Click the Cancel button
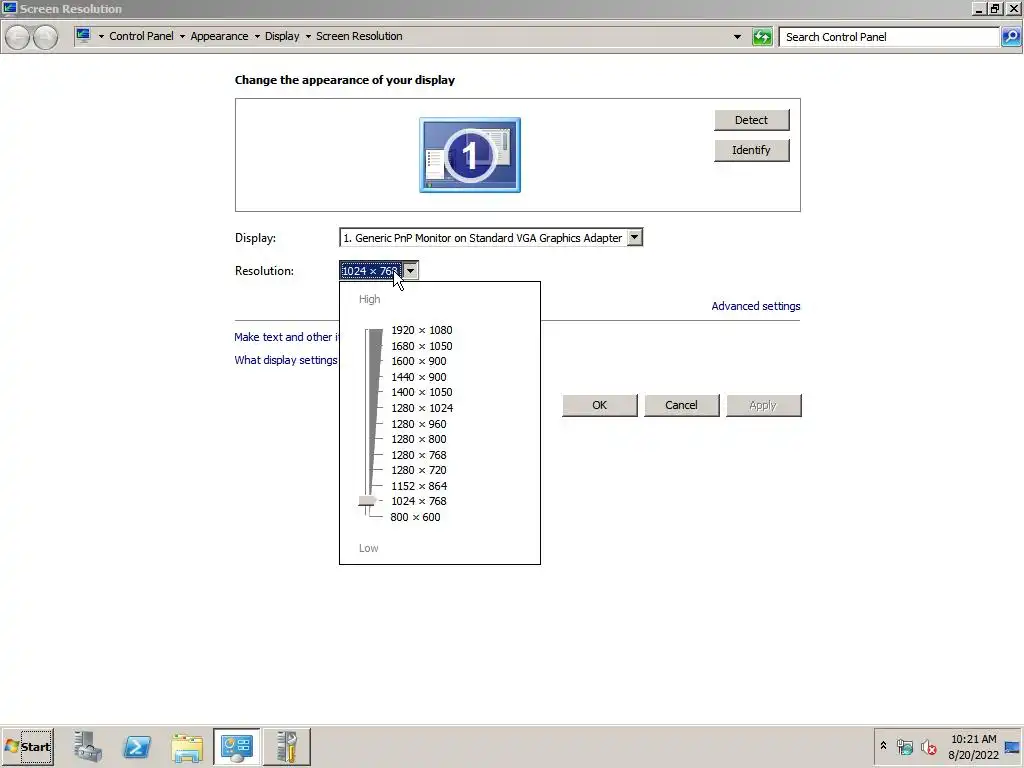The width and height of the screenshot is (1024, 768). tap(682, 406)
